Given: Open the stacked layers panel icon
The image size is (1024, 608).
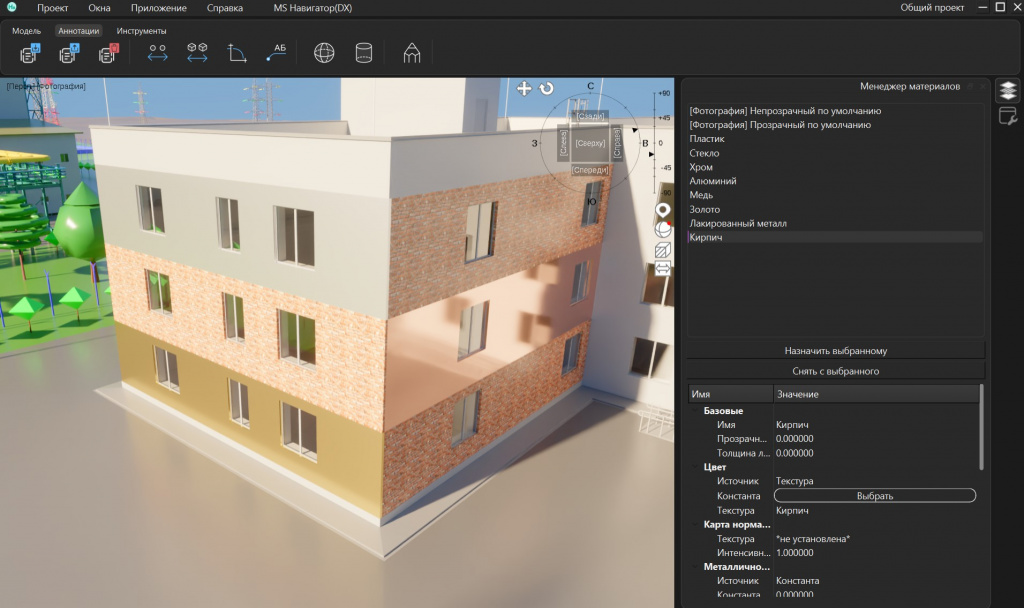Looking at the screenshot, I should pos(1008,91).
